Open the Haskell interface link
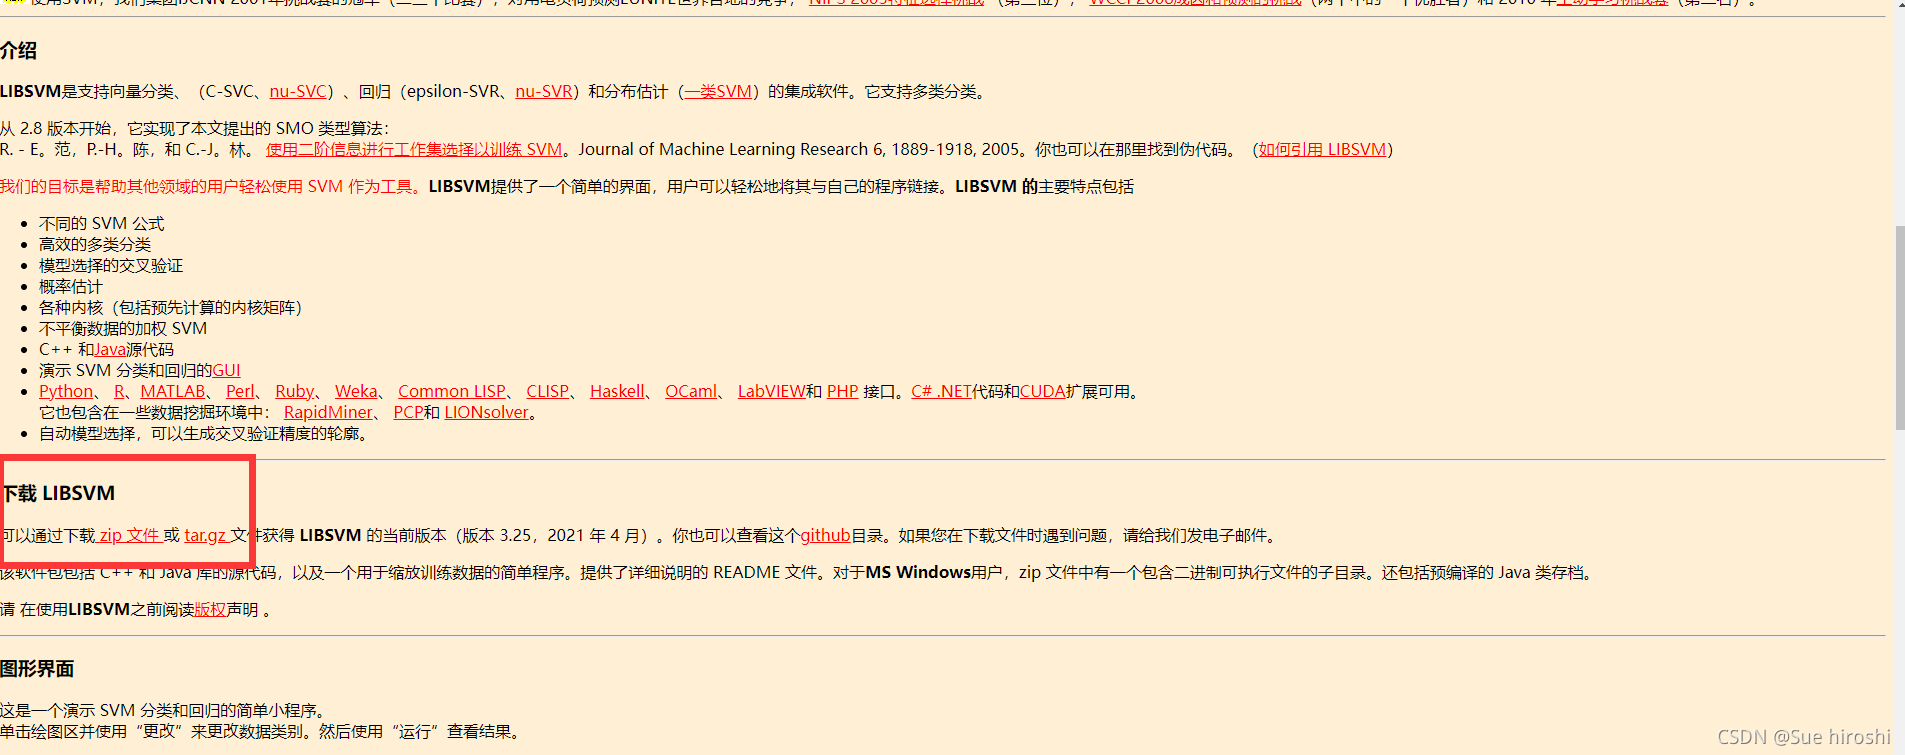1905x755 pixels. pyautogui.click(x=617, y=392)
